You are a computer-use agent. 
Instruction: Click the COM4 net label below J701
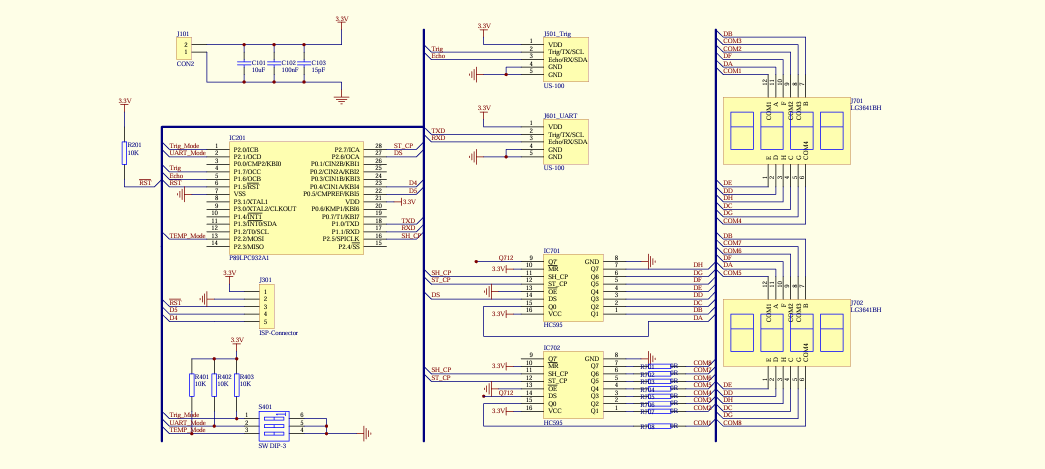pos(732,221)
